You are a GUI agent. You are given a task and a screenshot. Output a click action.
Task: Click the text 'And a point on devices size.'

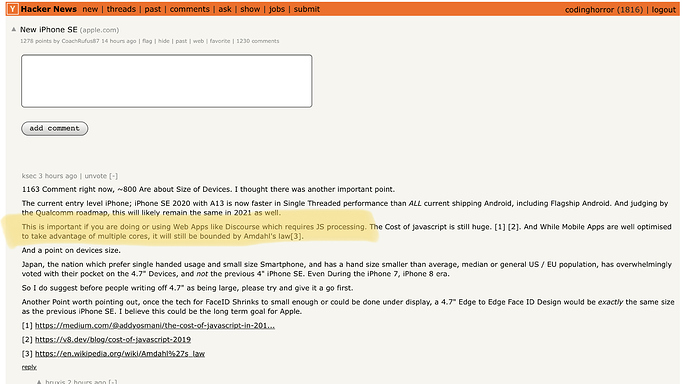click(x=71, y=250)
